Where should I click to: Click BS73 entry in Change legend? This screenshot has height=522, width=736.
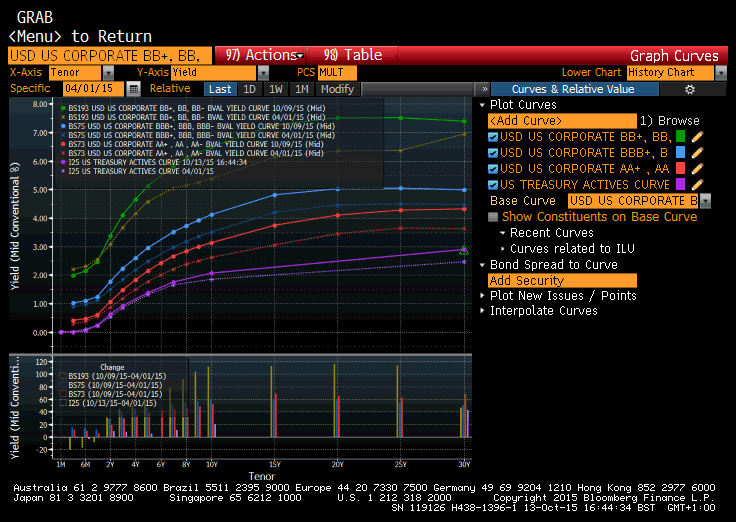tap(111, 394)
